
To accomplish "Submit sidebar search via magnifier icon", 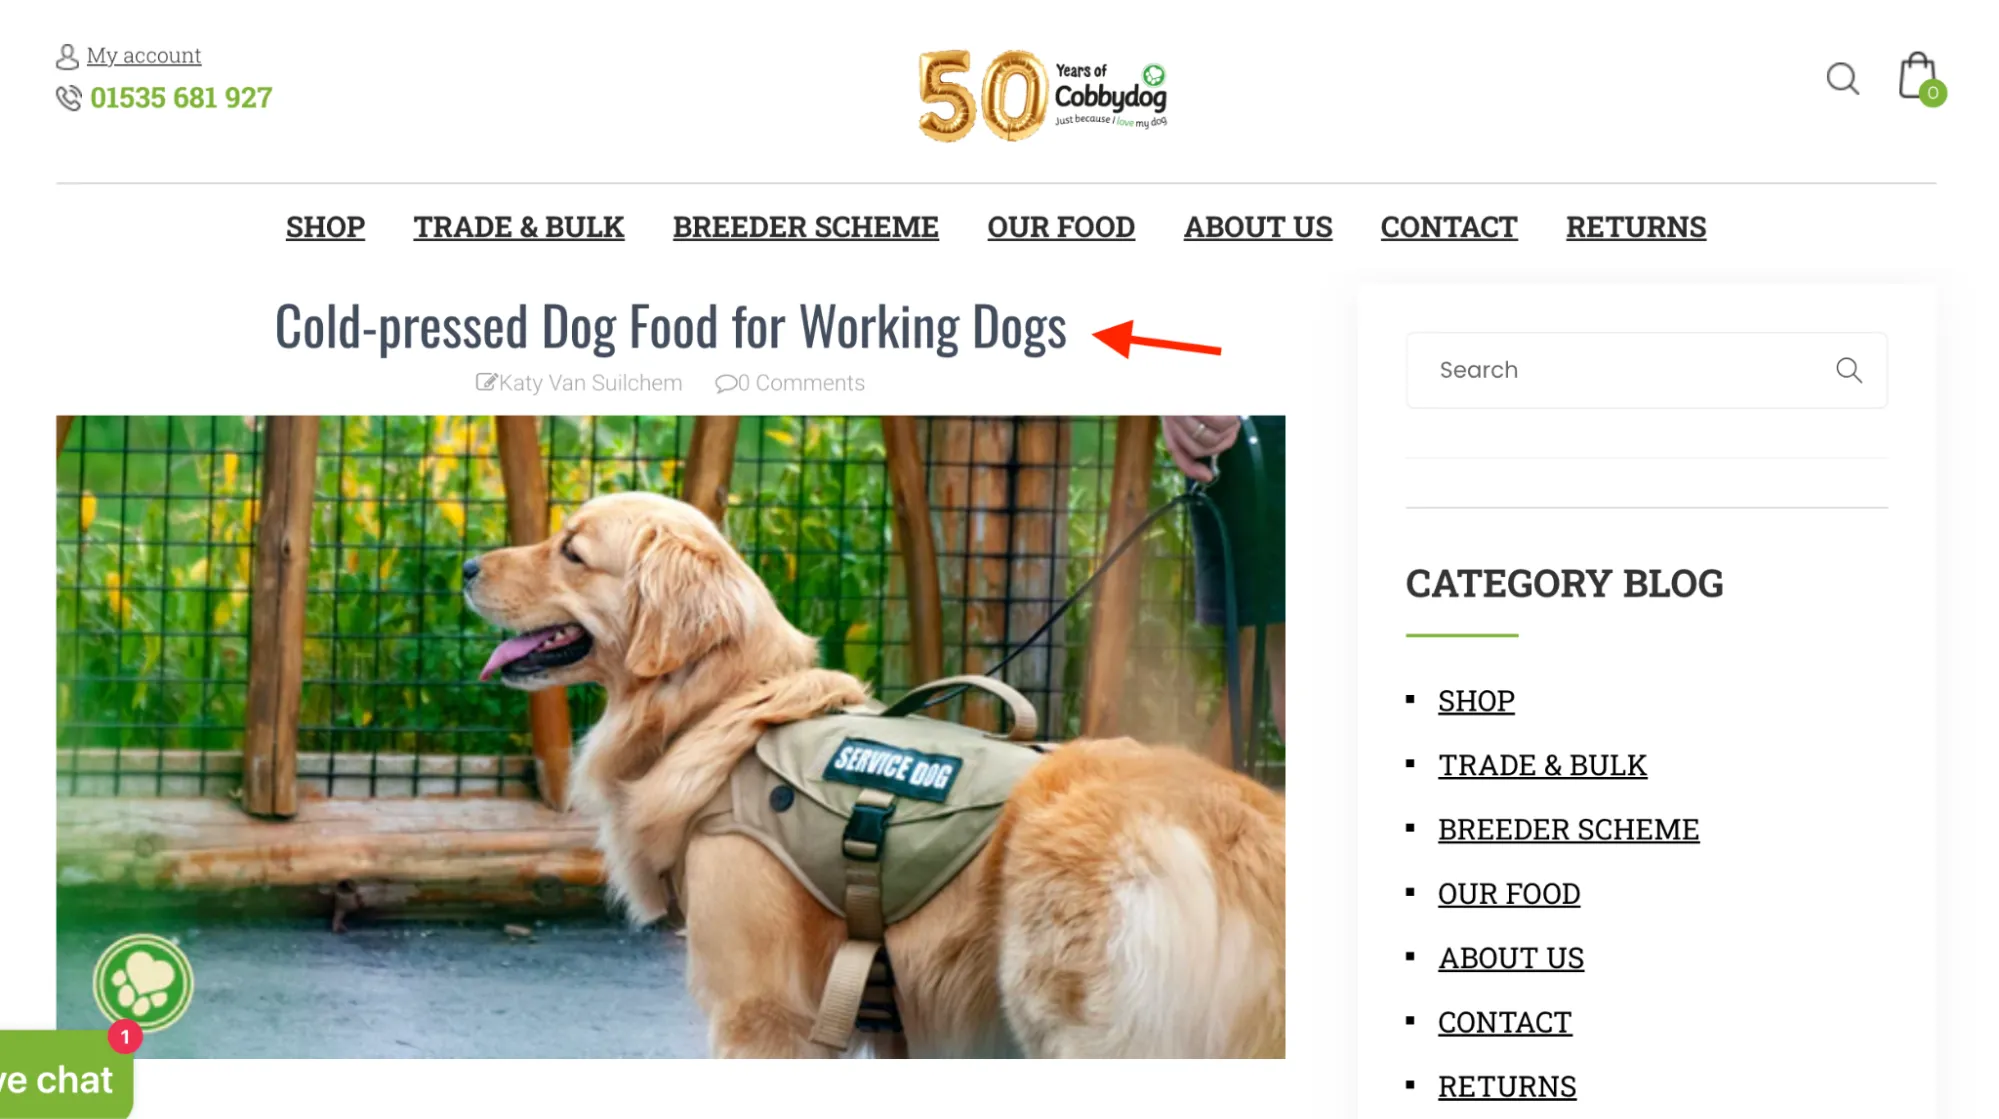I will (x=1849, y=370).
